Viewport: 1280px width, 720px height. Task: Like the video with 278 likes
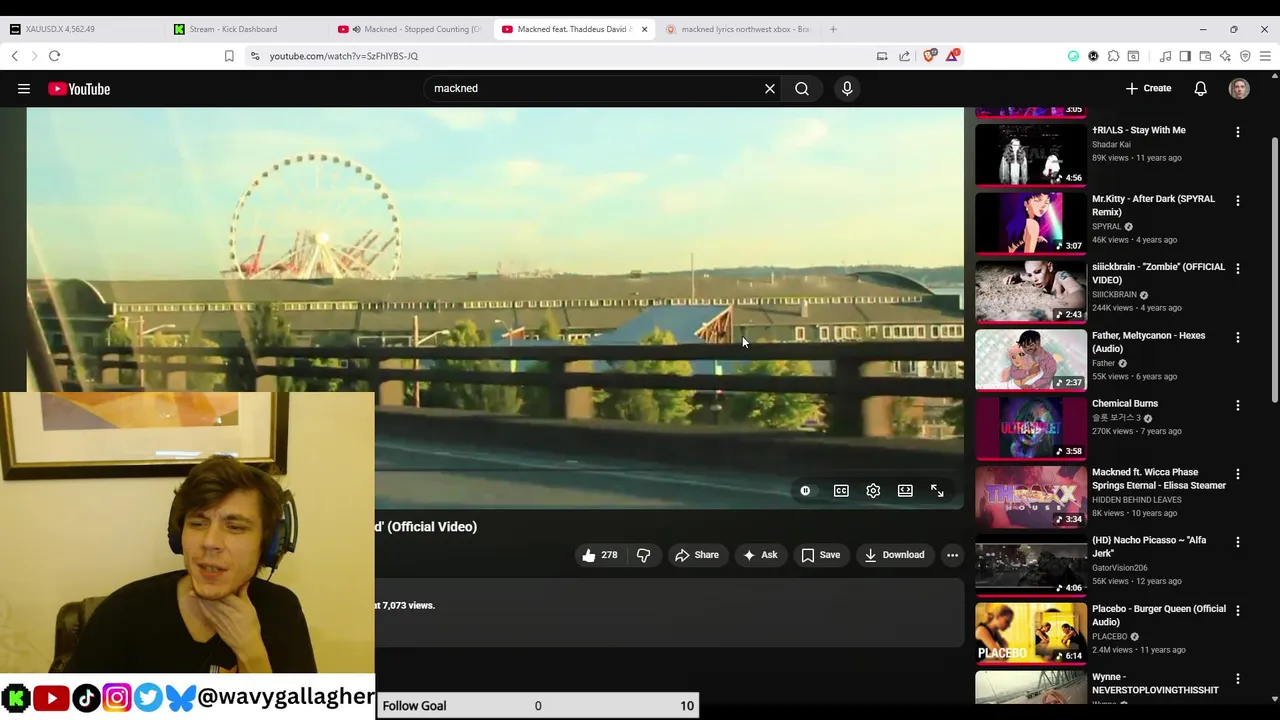[599, 555]
